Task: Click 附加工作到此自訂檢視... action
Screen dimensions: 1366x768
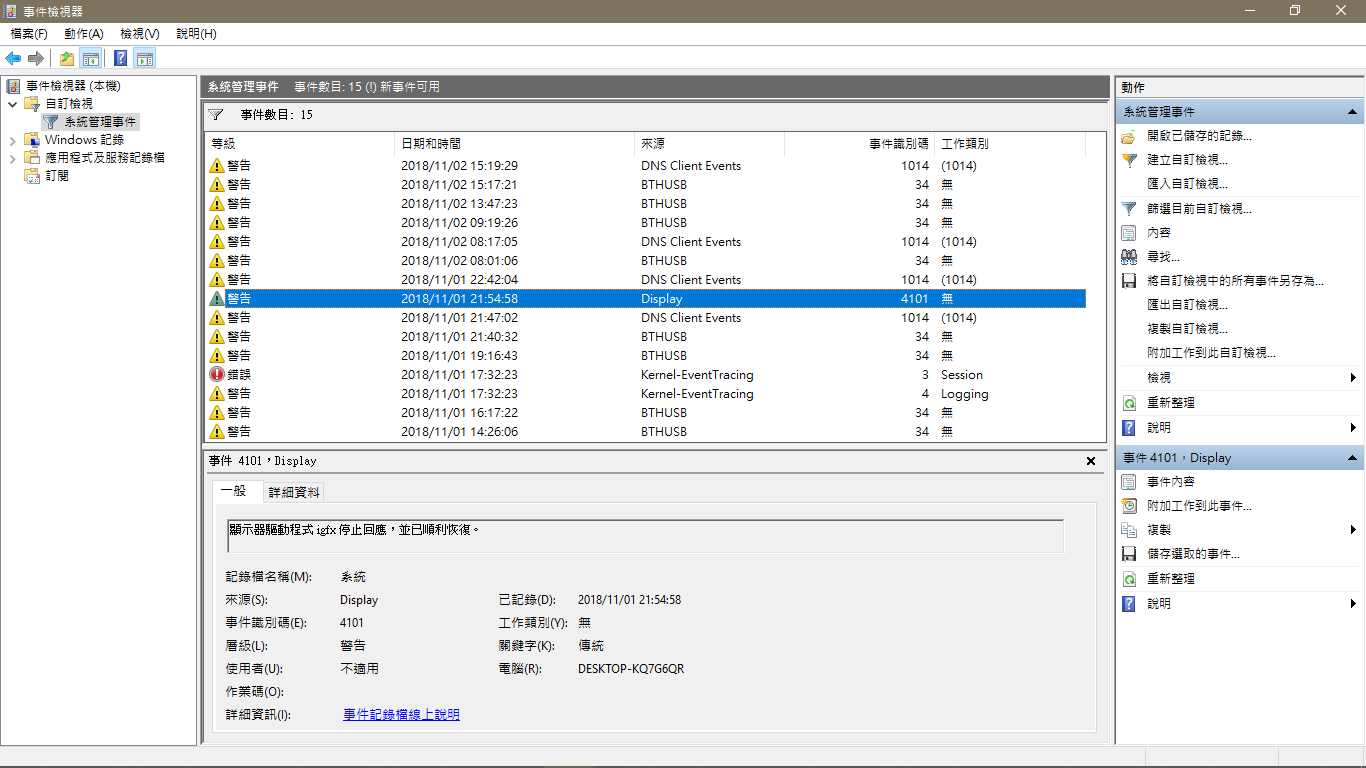Action: (x=1211, y=353)
